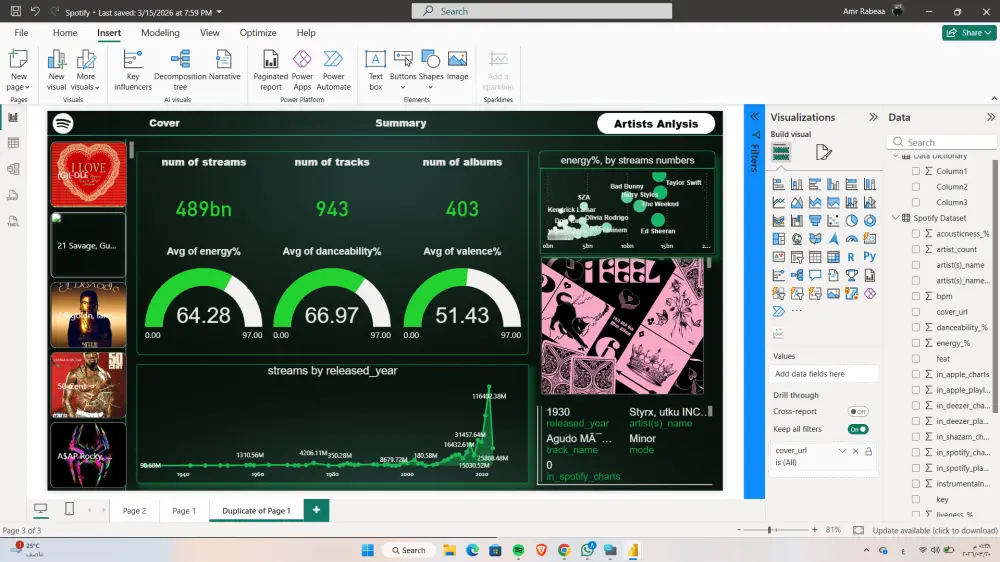The width and height of the screenshot is (1000, 562).
Task: Select the funnel chart visual
Action: (x=815, y=221)
